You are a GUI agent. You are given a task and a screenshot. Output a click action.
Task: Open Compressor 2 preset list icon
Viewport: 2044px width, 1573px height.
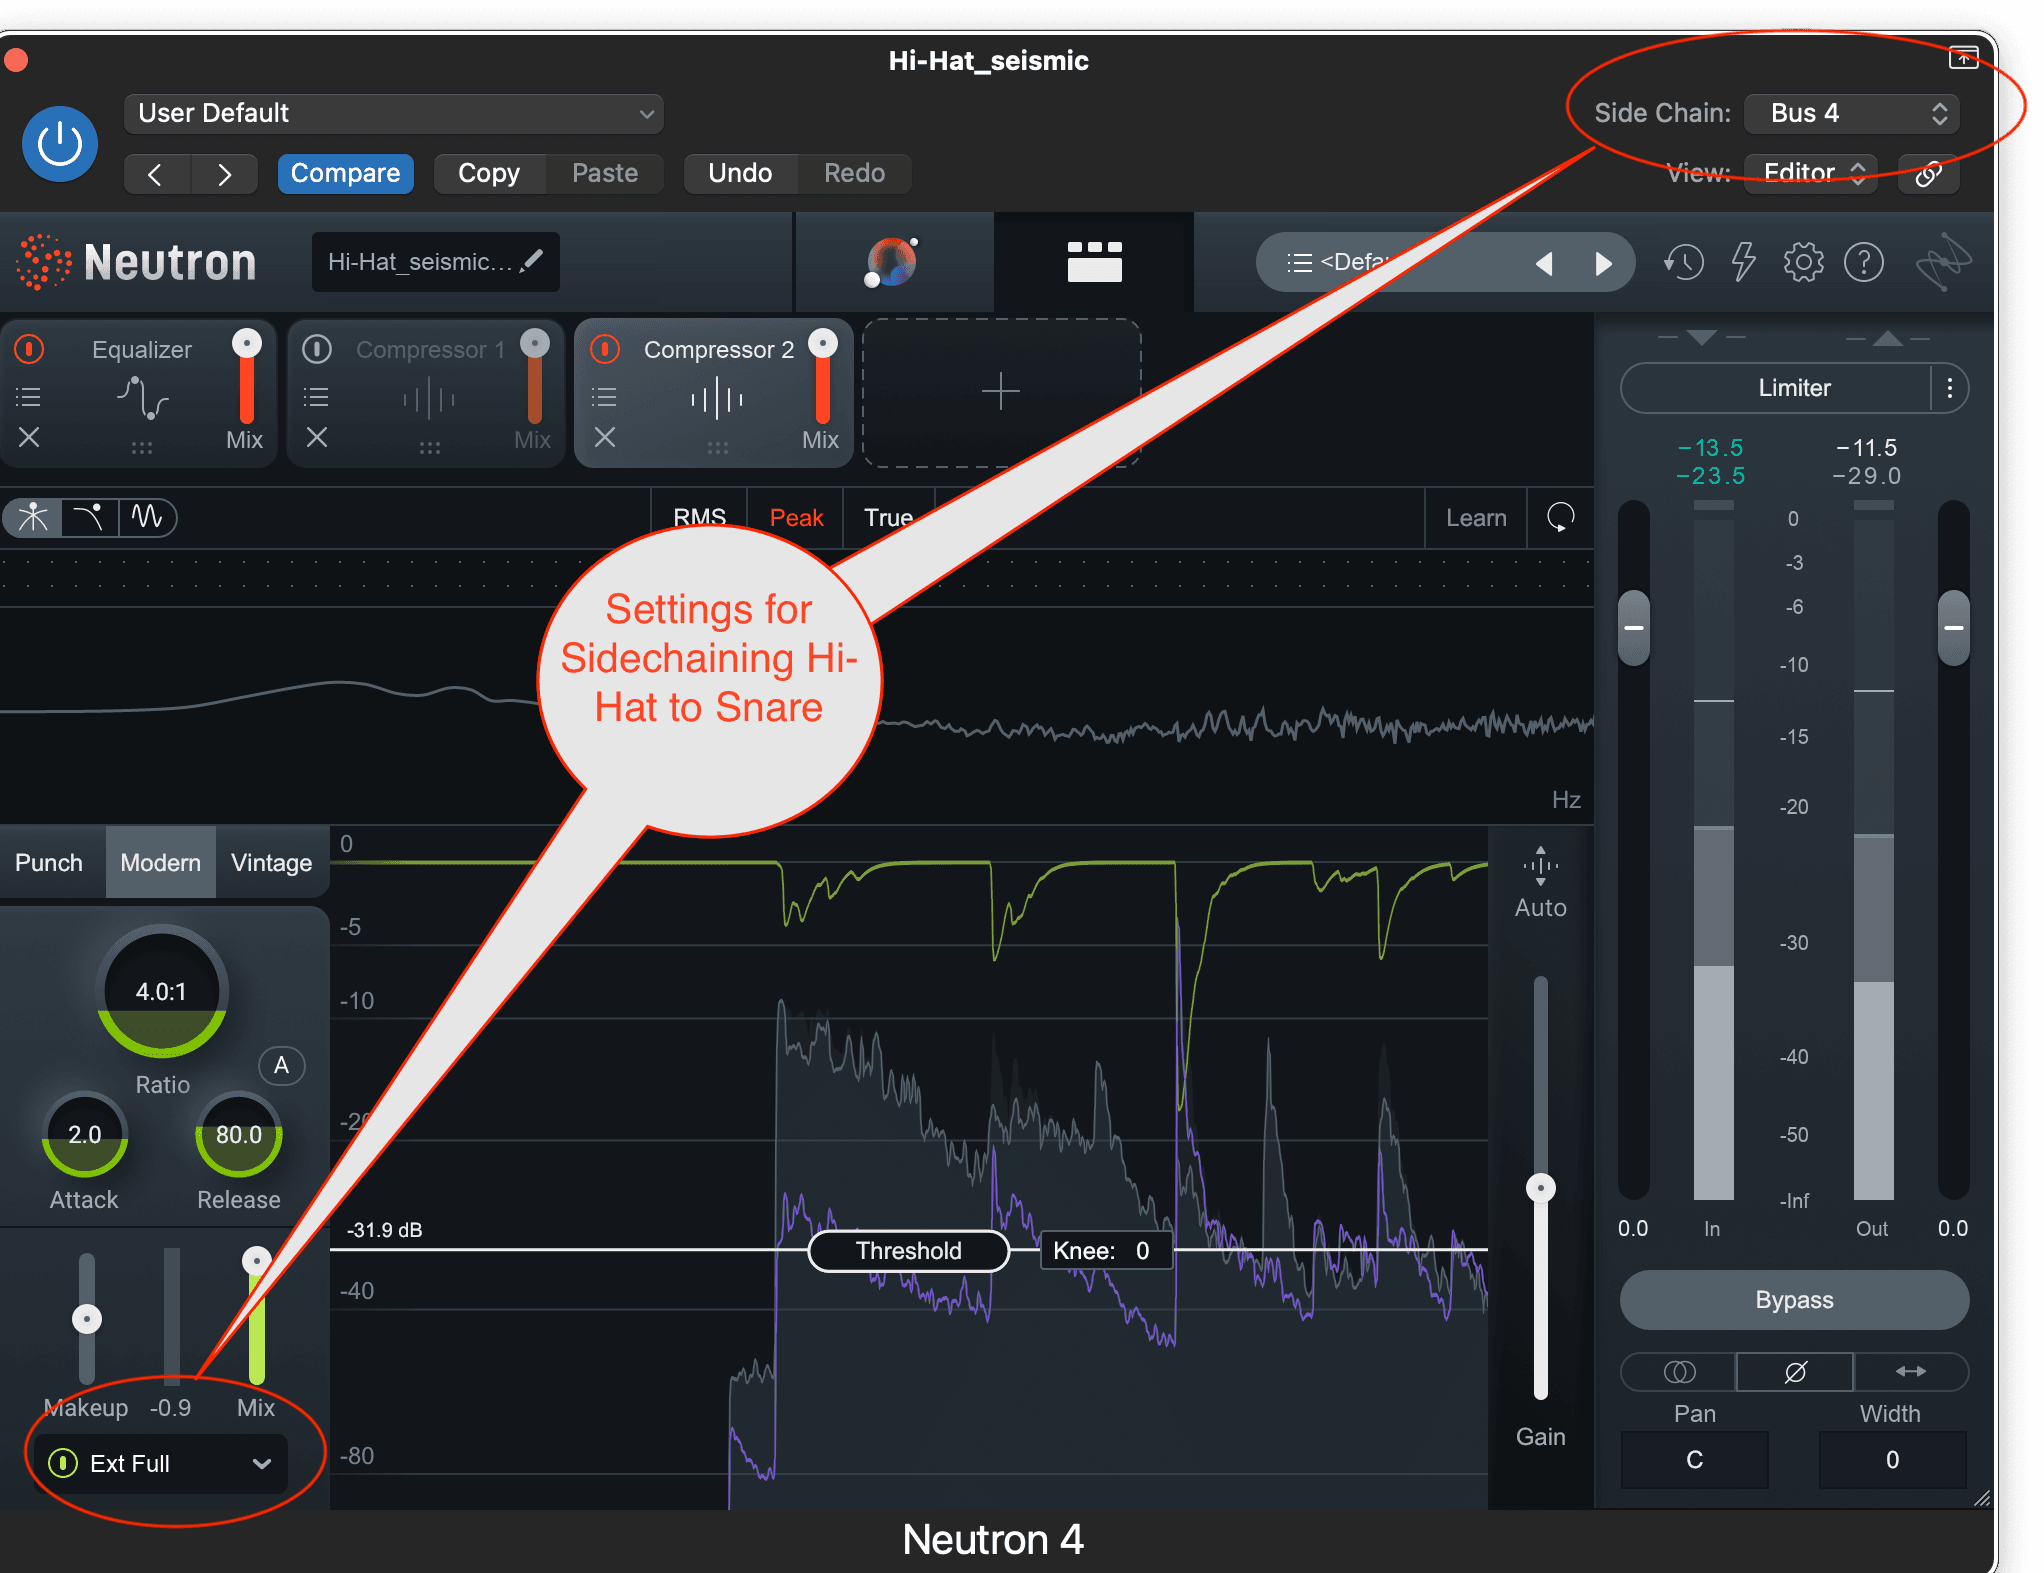point(604,397)
